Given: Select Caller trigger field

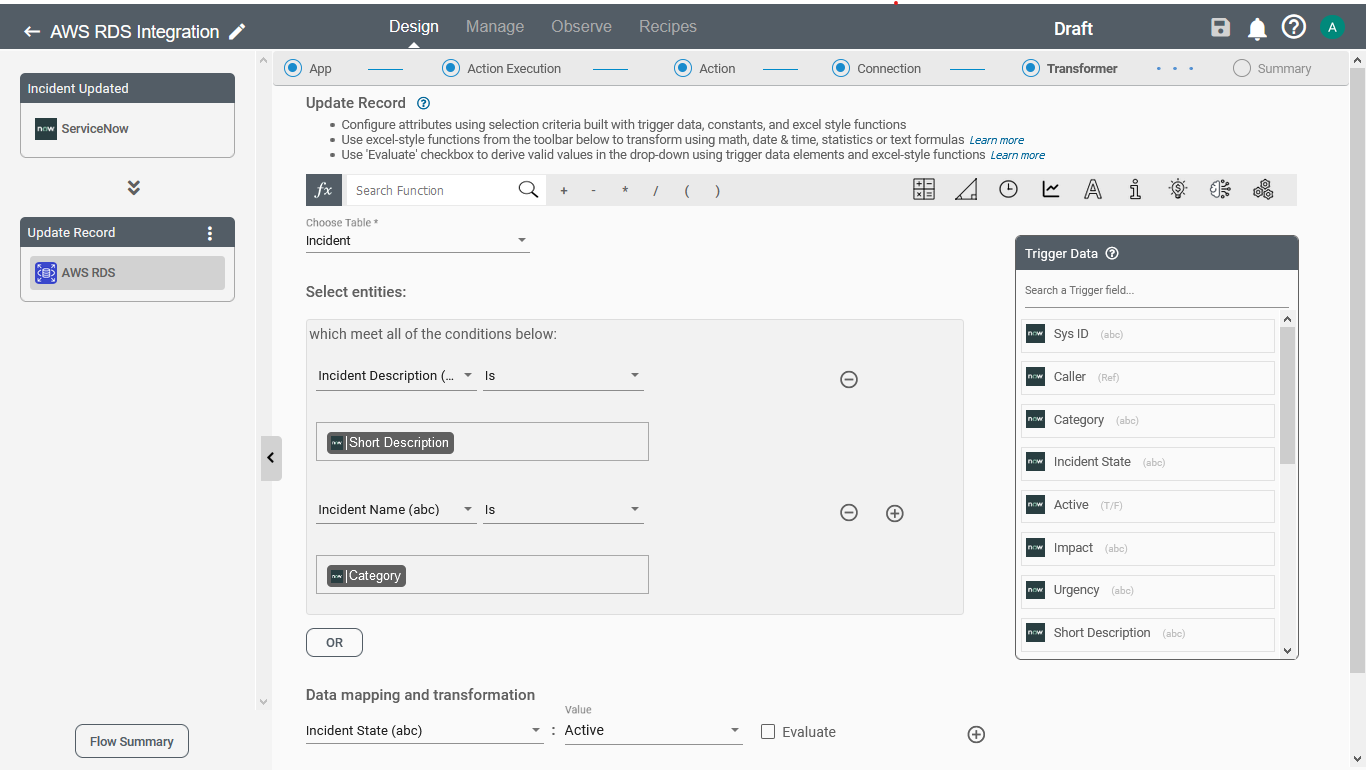Looking at the screenshot, I should click(1148, 378).
